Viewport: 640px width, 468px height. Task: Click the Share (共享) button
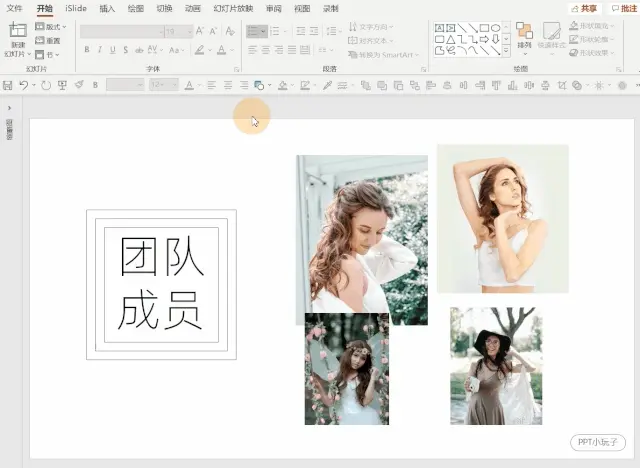tap(584, 9)
